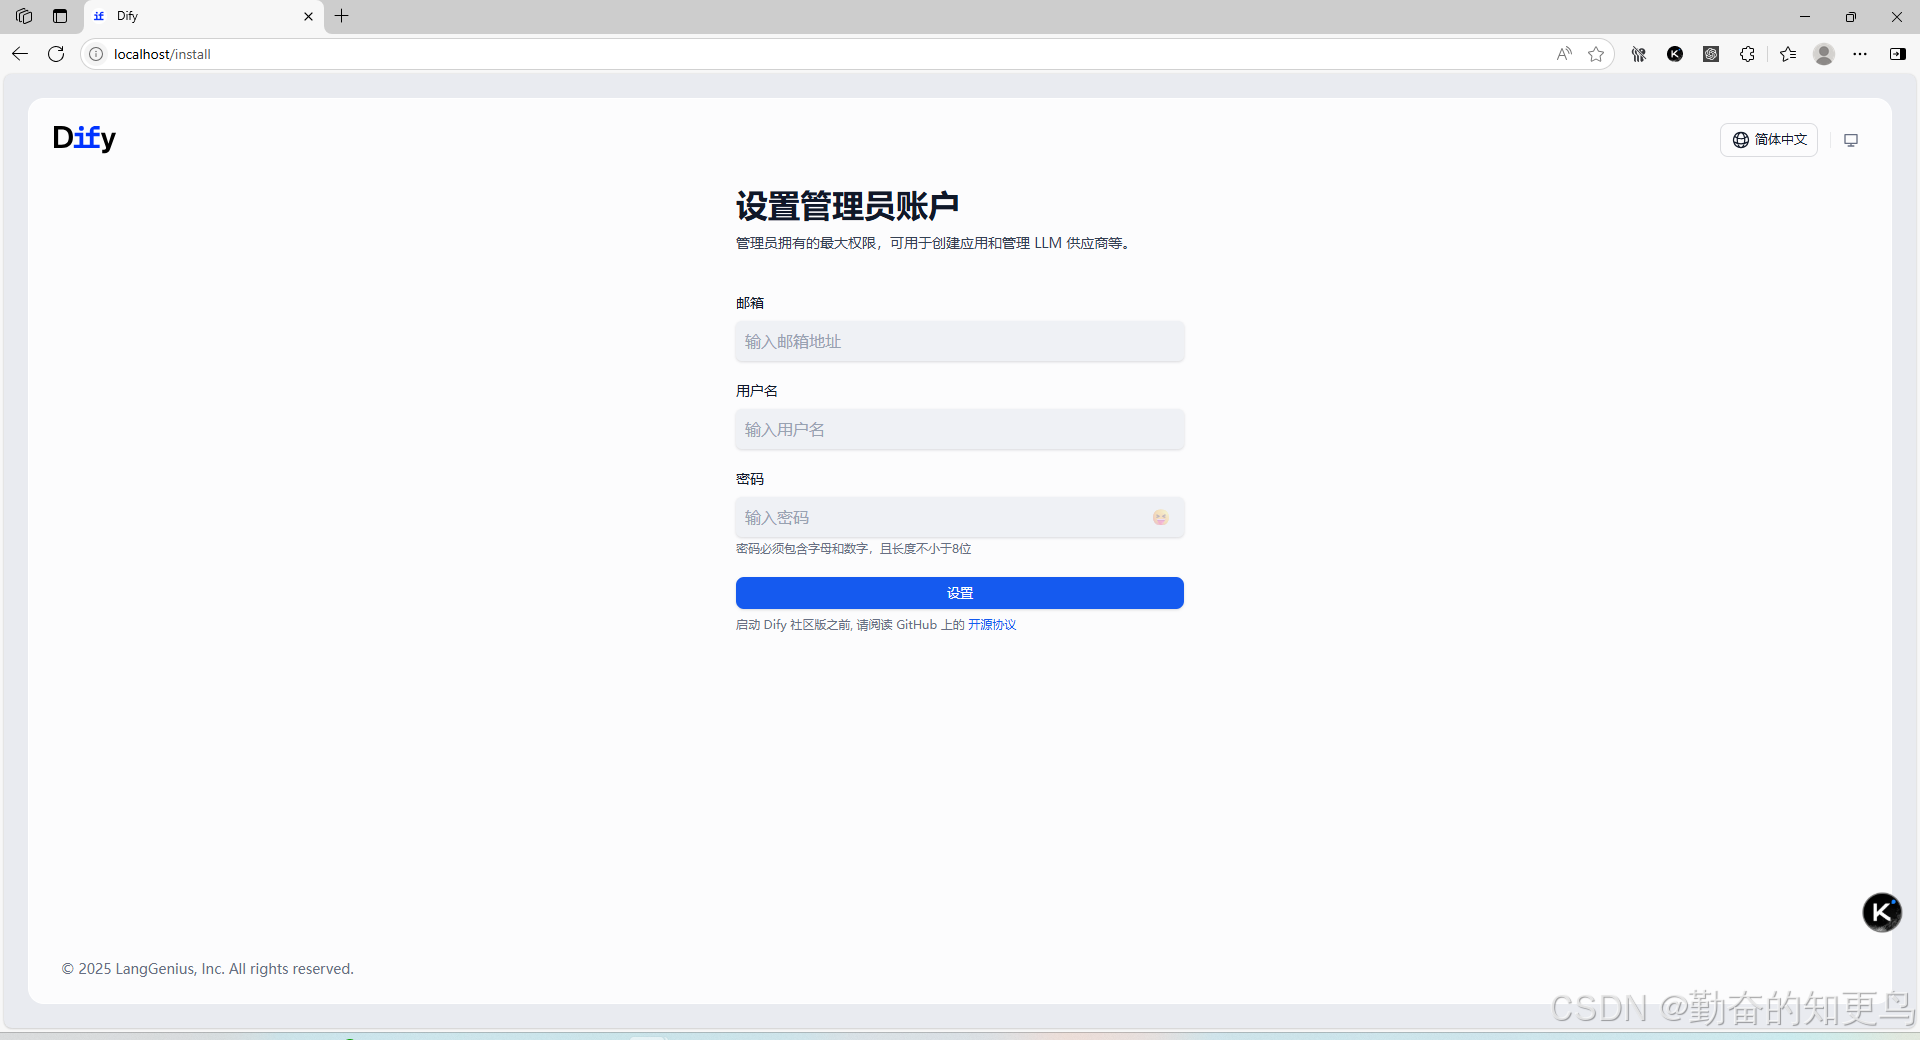
Task: Open the Favorites list icon
Action: pos(1788,54)
